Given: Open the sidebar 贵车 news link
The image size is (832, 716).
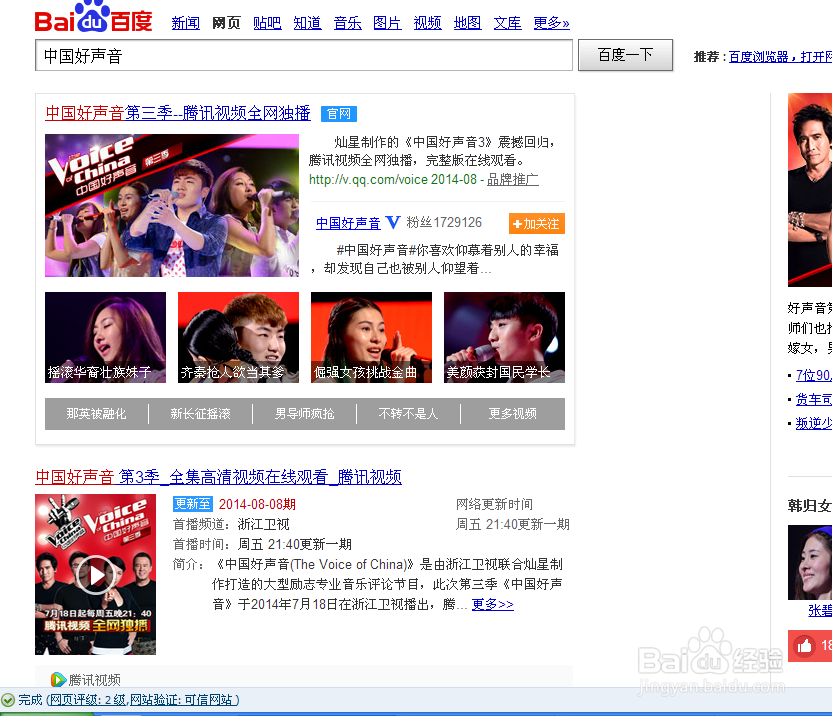Looking at the screenshot, I should click(813, 399).
